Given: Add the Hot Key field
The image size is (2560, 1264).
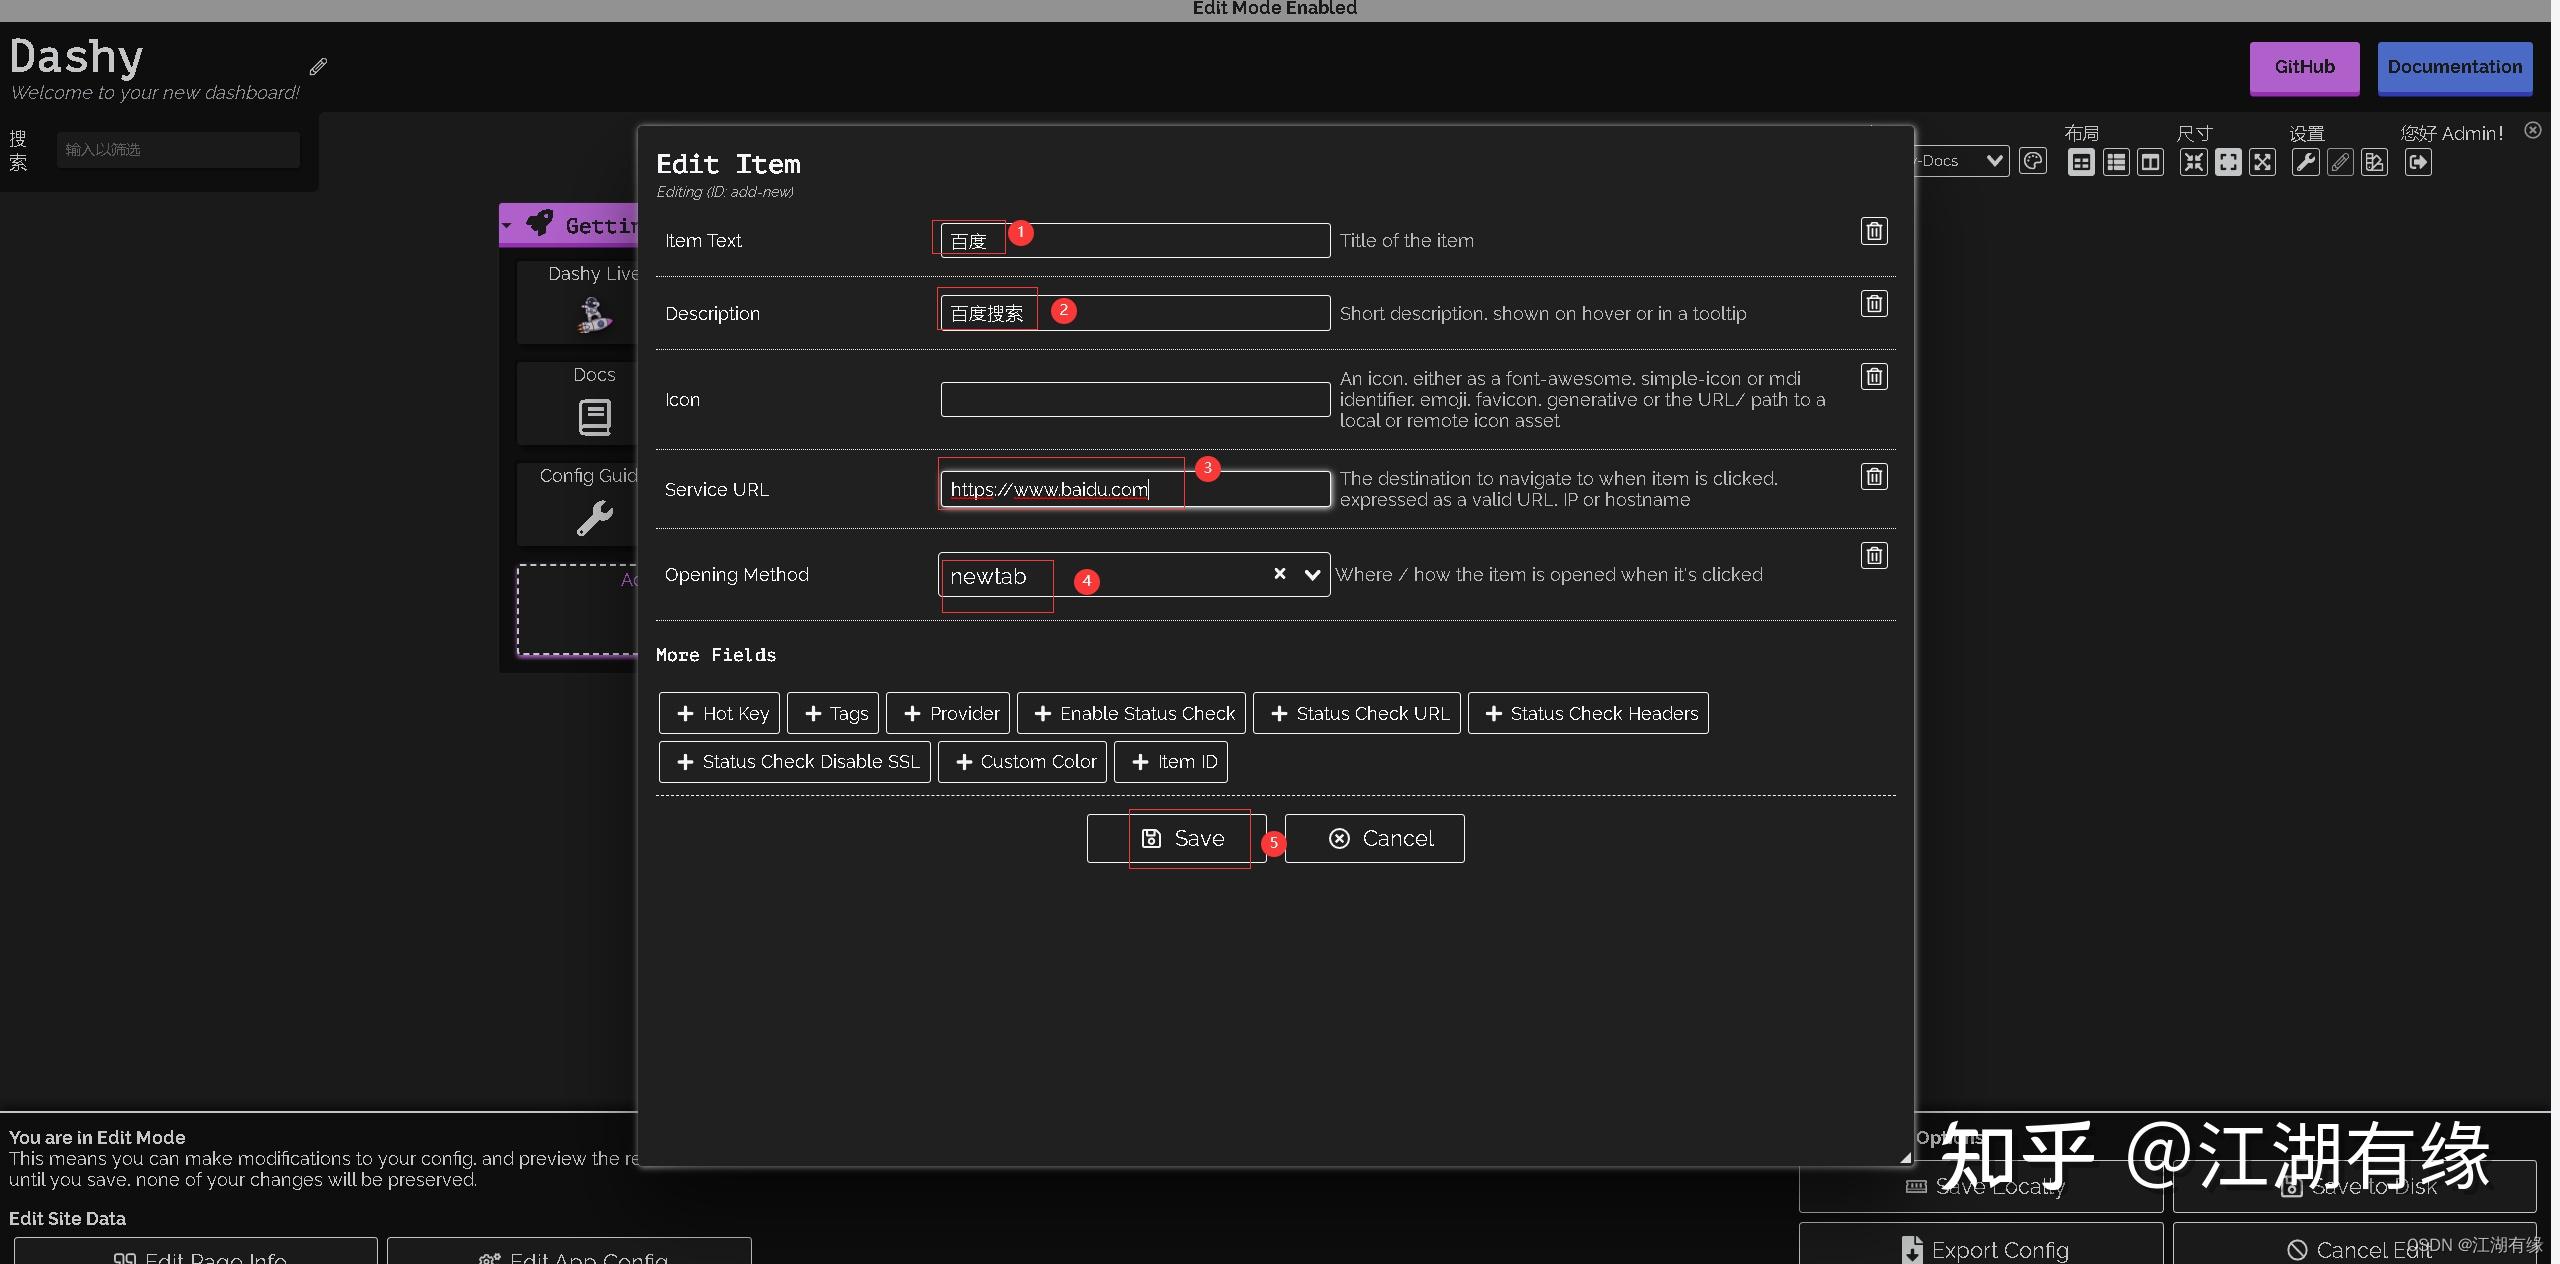Looking at the screenshot, I should 722,713.
